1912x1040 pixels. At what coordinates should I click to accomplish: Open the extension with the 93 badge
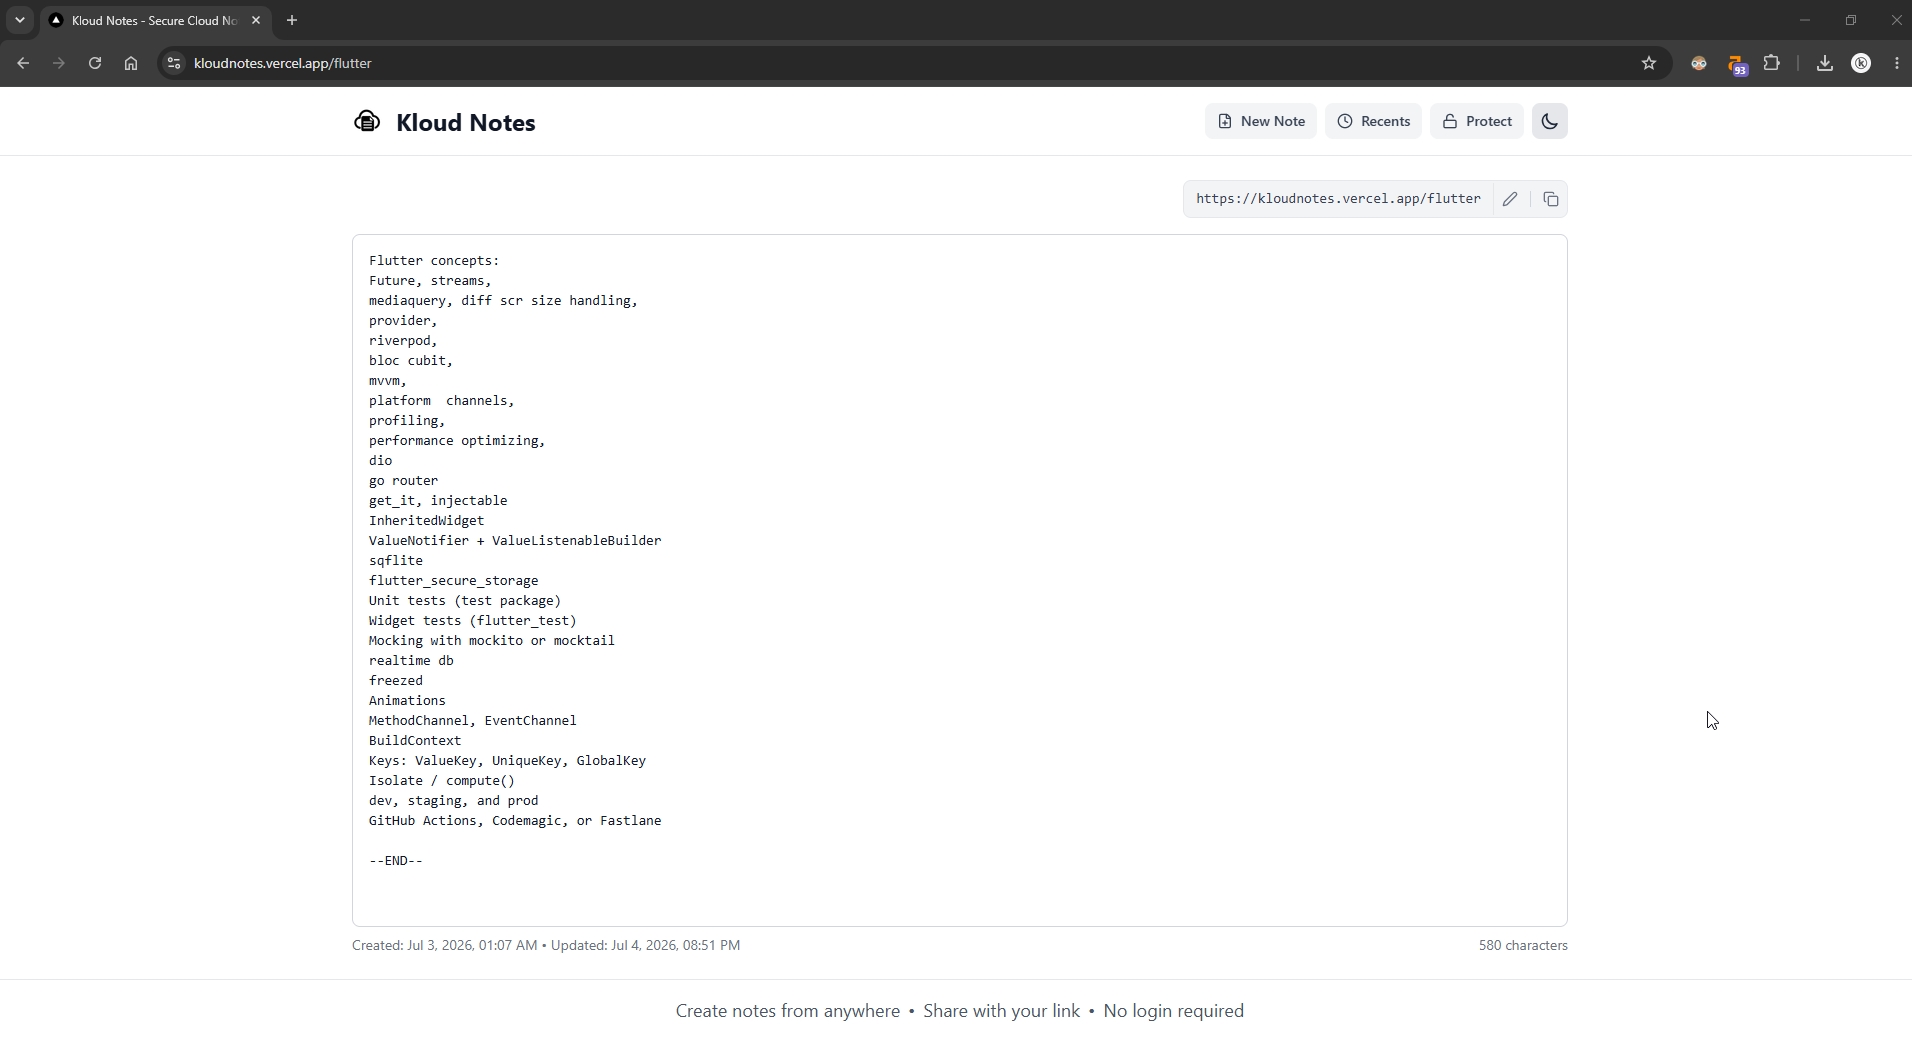point(1737,64)
